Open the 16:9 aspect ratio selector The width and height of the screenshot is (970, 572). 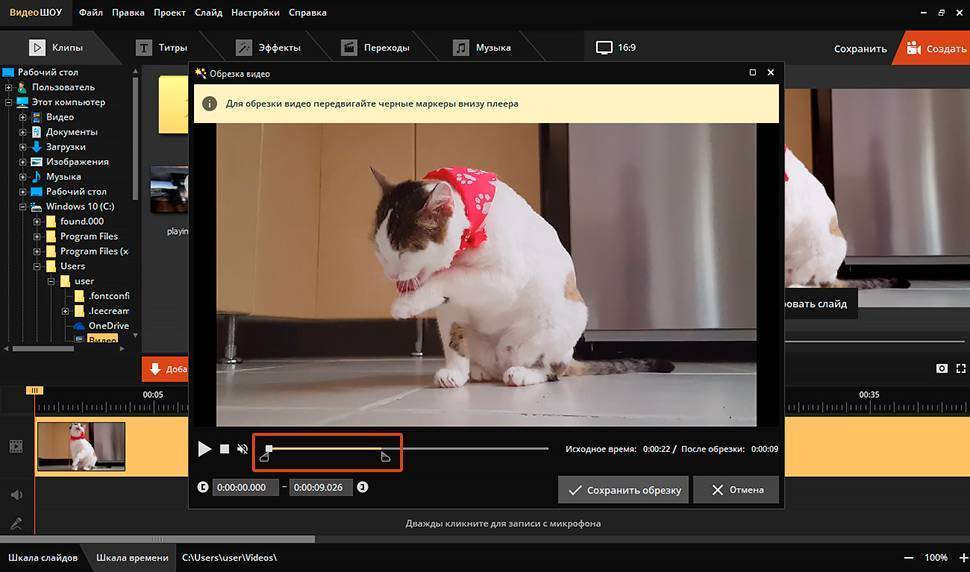pyautogui.click(x=616, y=47)
